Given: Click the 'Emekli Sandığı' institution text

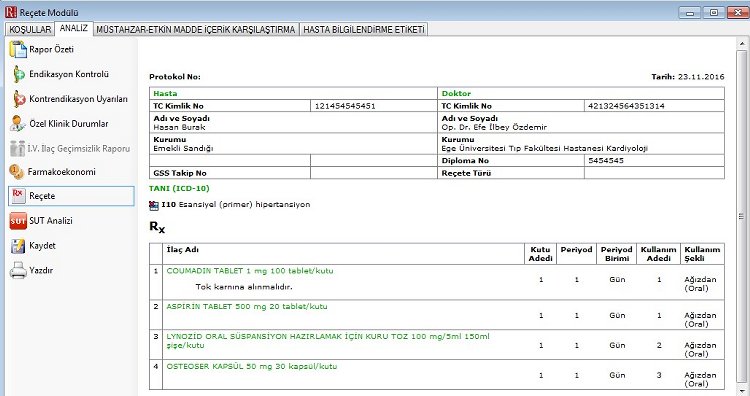Looking at the screenshot, I should (183, 148).
